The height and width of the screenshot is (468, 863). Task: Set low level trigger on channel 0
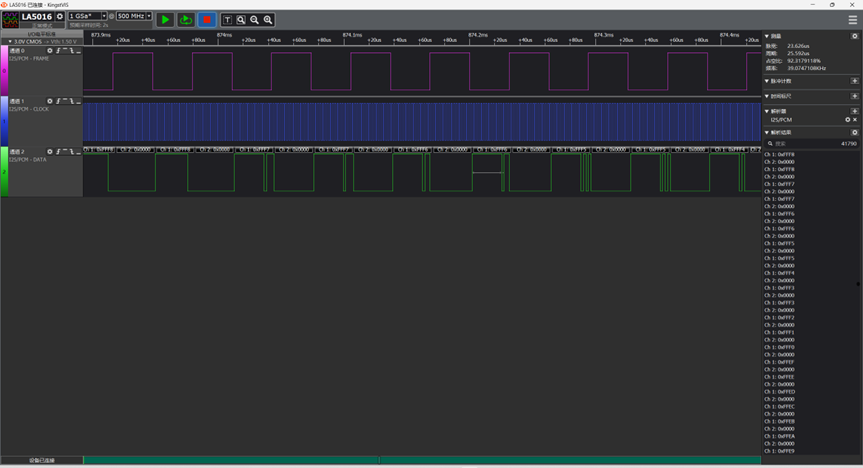78,51
